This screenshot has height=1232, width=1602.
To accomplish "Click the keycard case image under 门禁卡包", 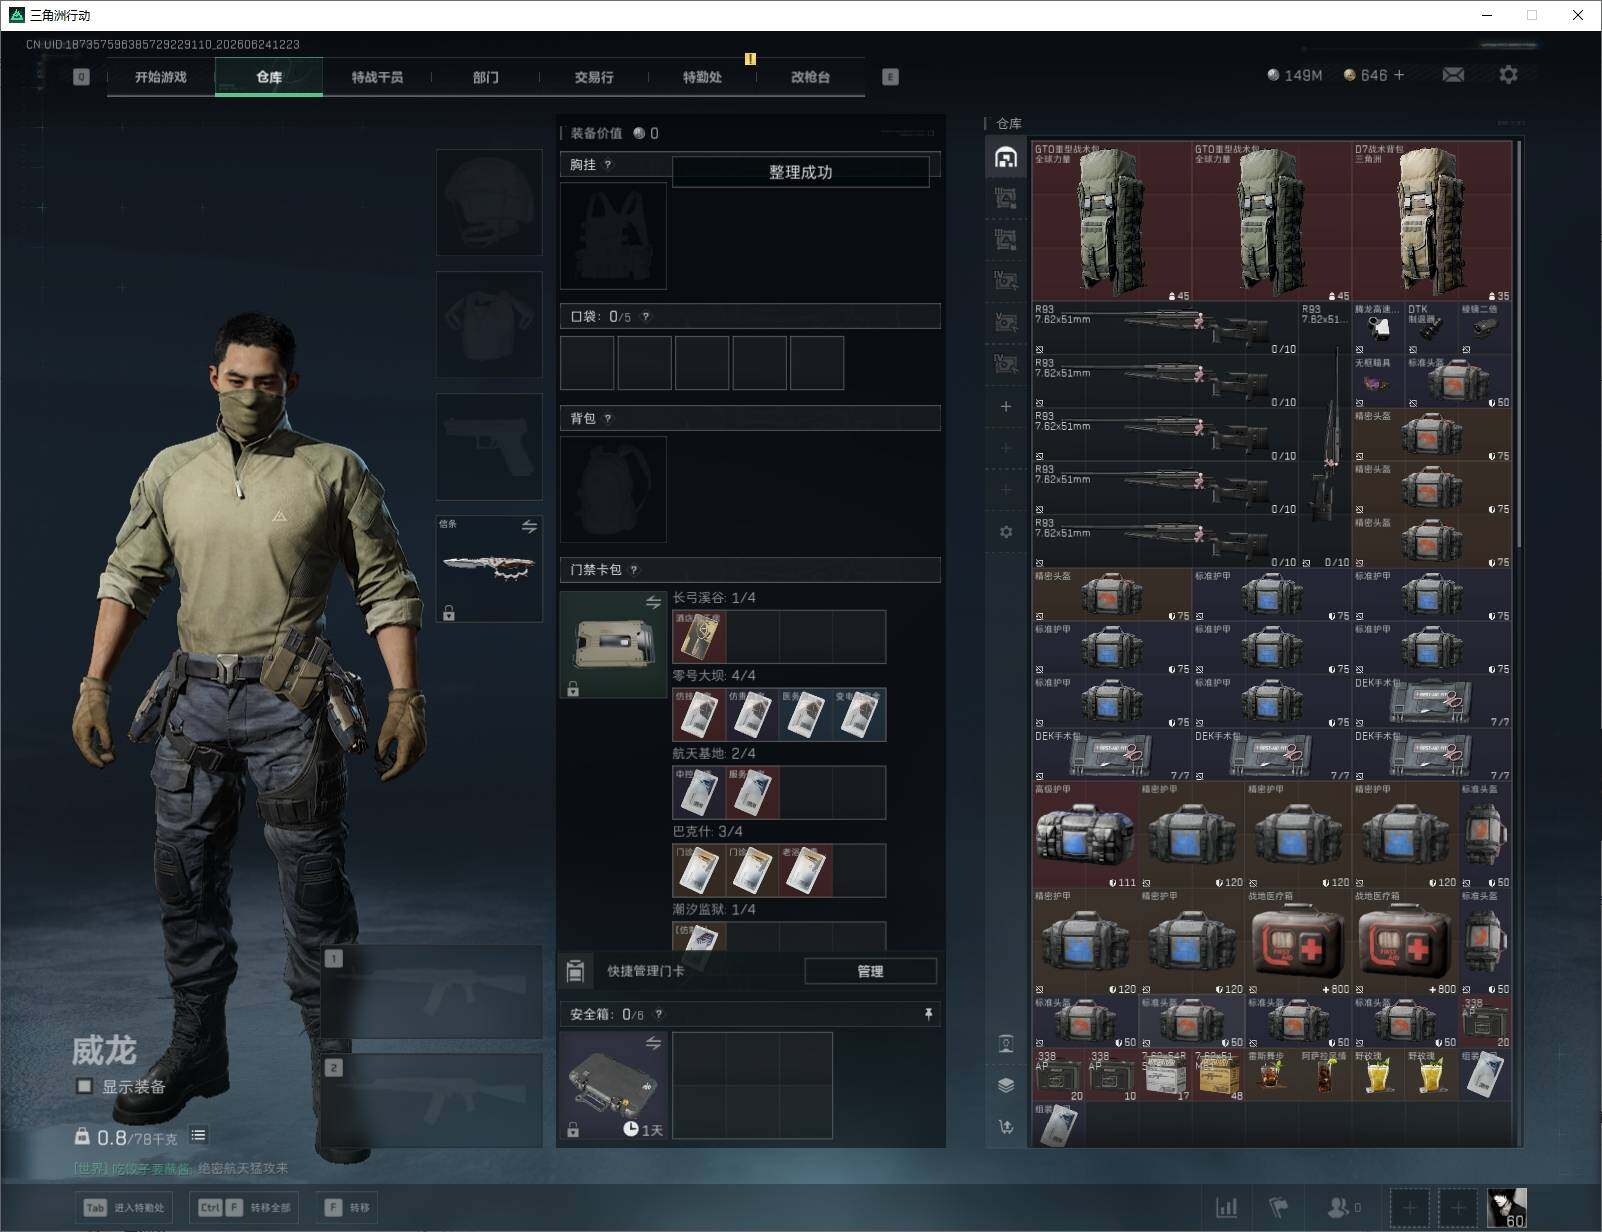I will coord(613,644).
